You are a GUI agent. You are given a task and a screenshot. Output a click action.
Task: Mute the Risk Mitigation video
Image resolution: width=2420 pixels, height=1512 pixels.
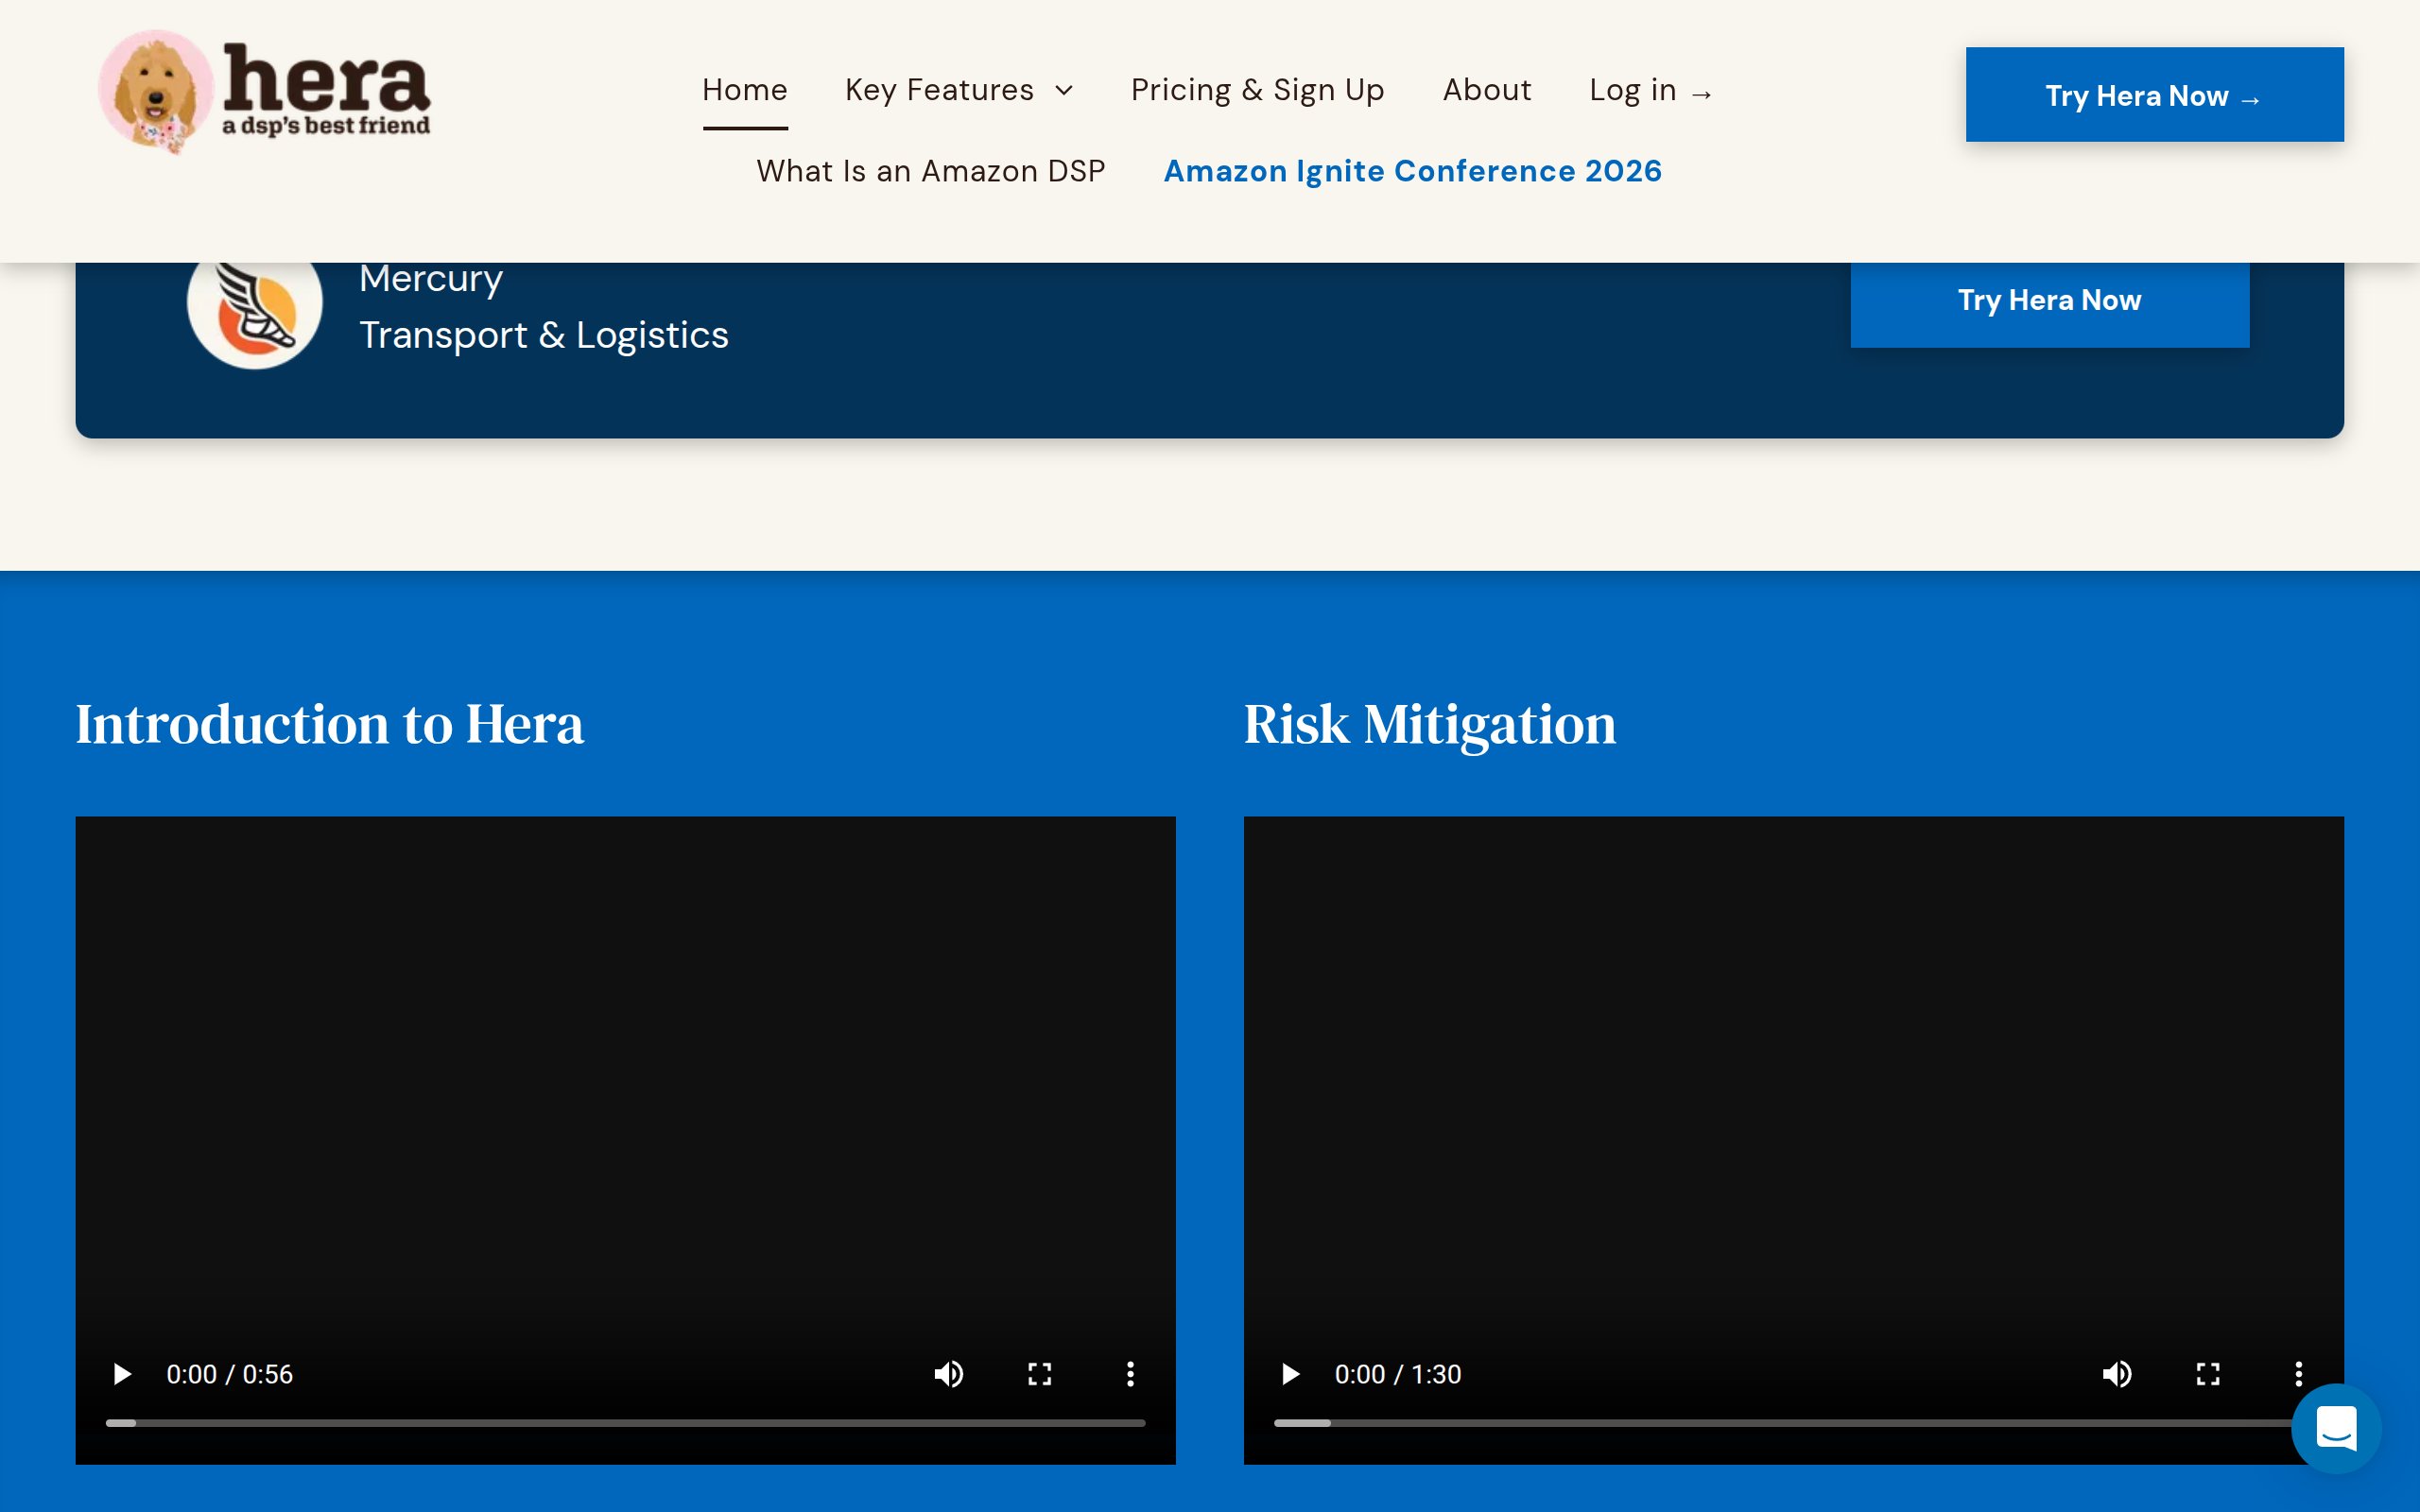pyautogui.click(x=2117, y=1374)
